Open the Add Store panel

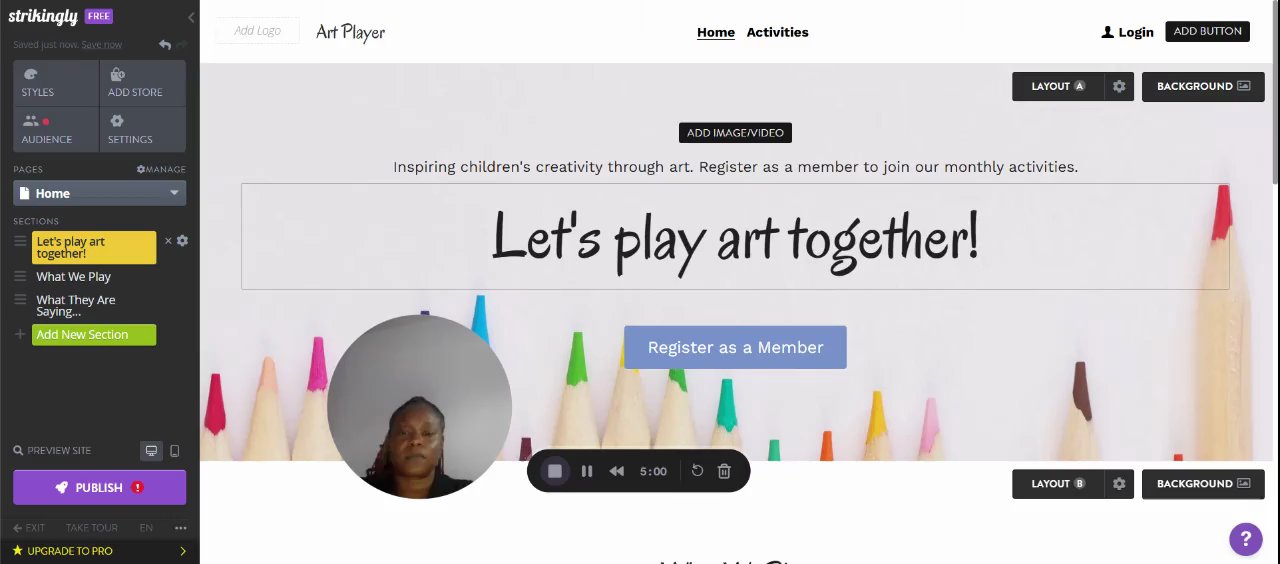143,82
